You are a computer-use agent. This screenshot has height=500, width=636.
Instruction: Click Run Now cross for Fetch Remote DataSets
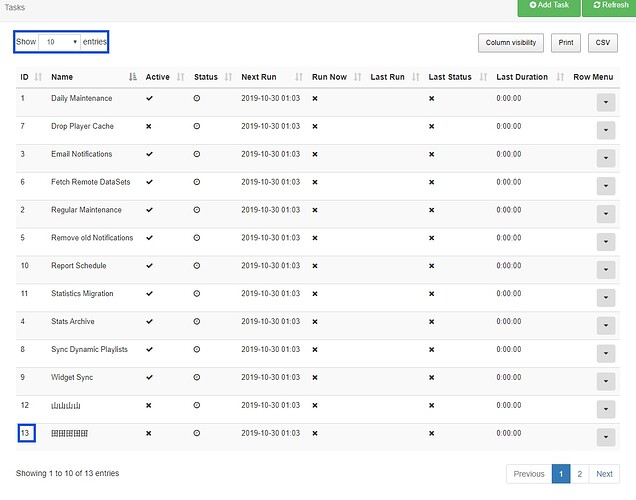pos(315,182)
